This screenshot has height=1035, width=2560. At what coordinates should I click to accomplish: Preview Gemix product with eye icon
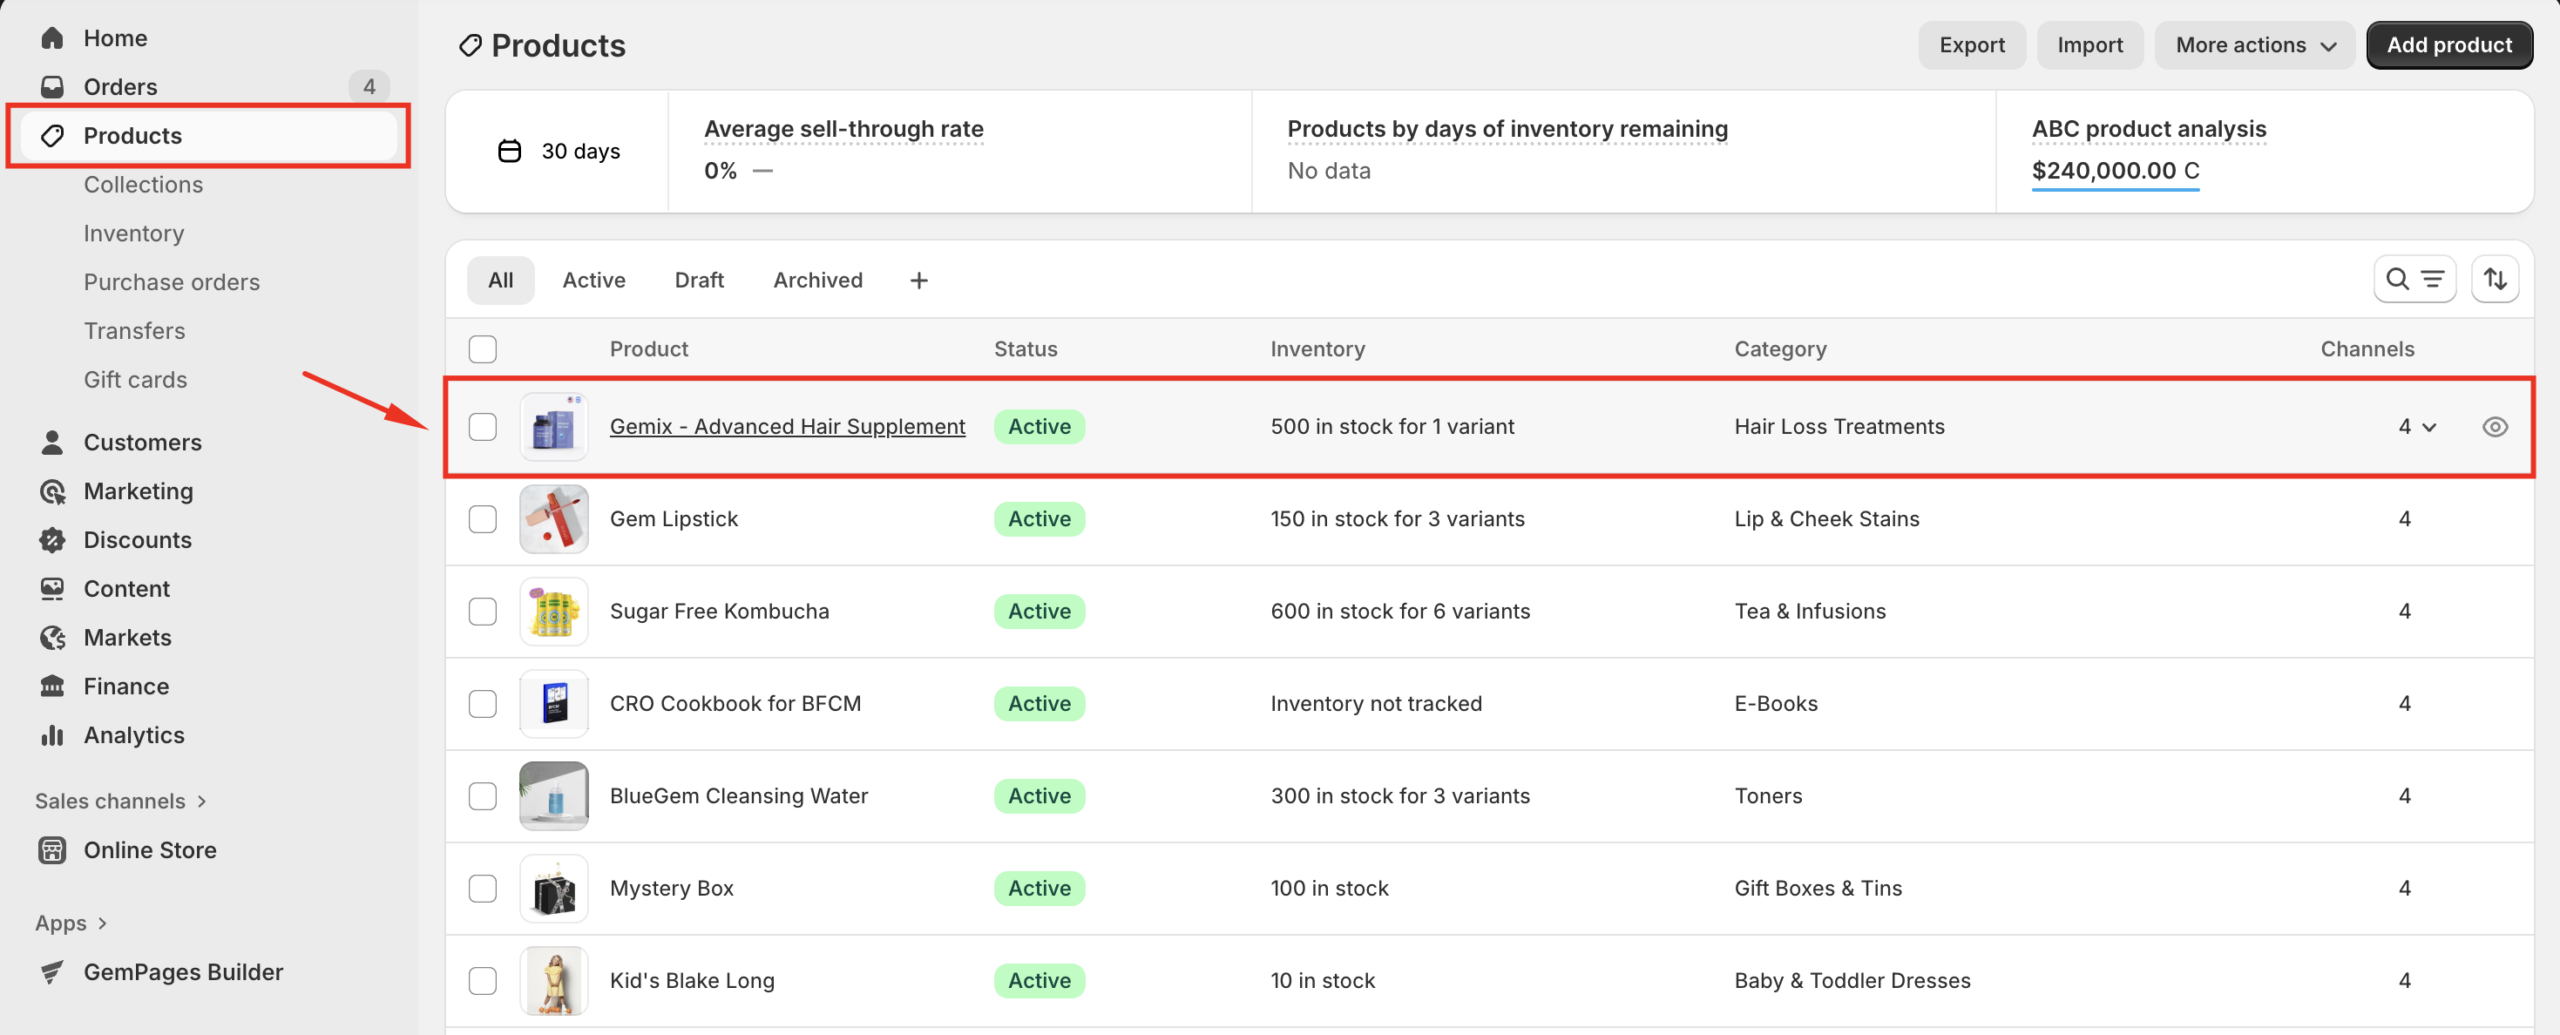click(x=2494, y=427)
